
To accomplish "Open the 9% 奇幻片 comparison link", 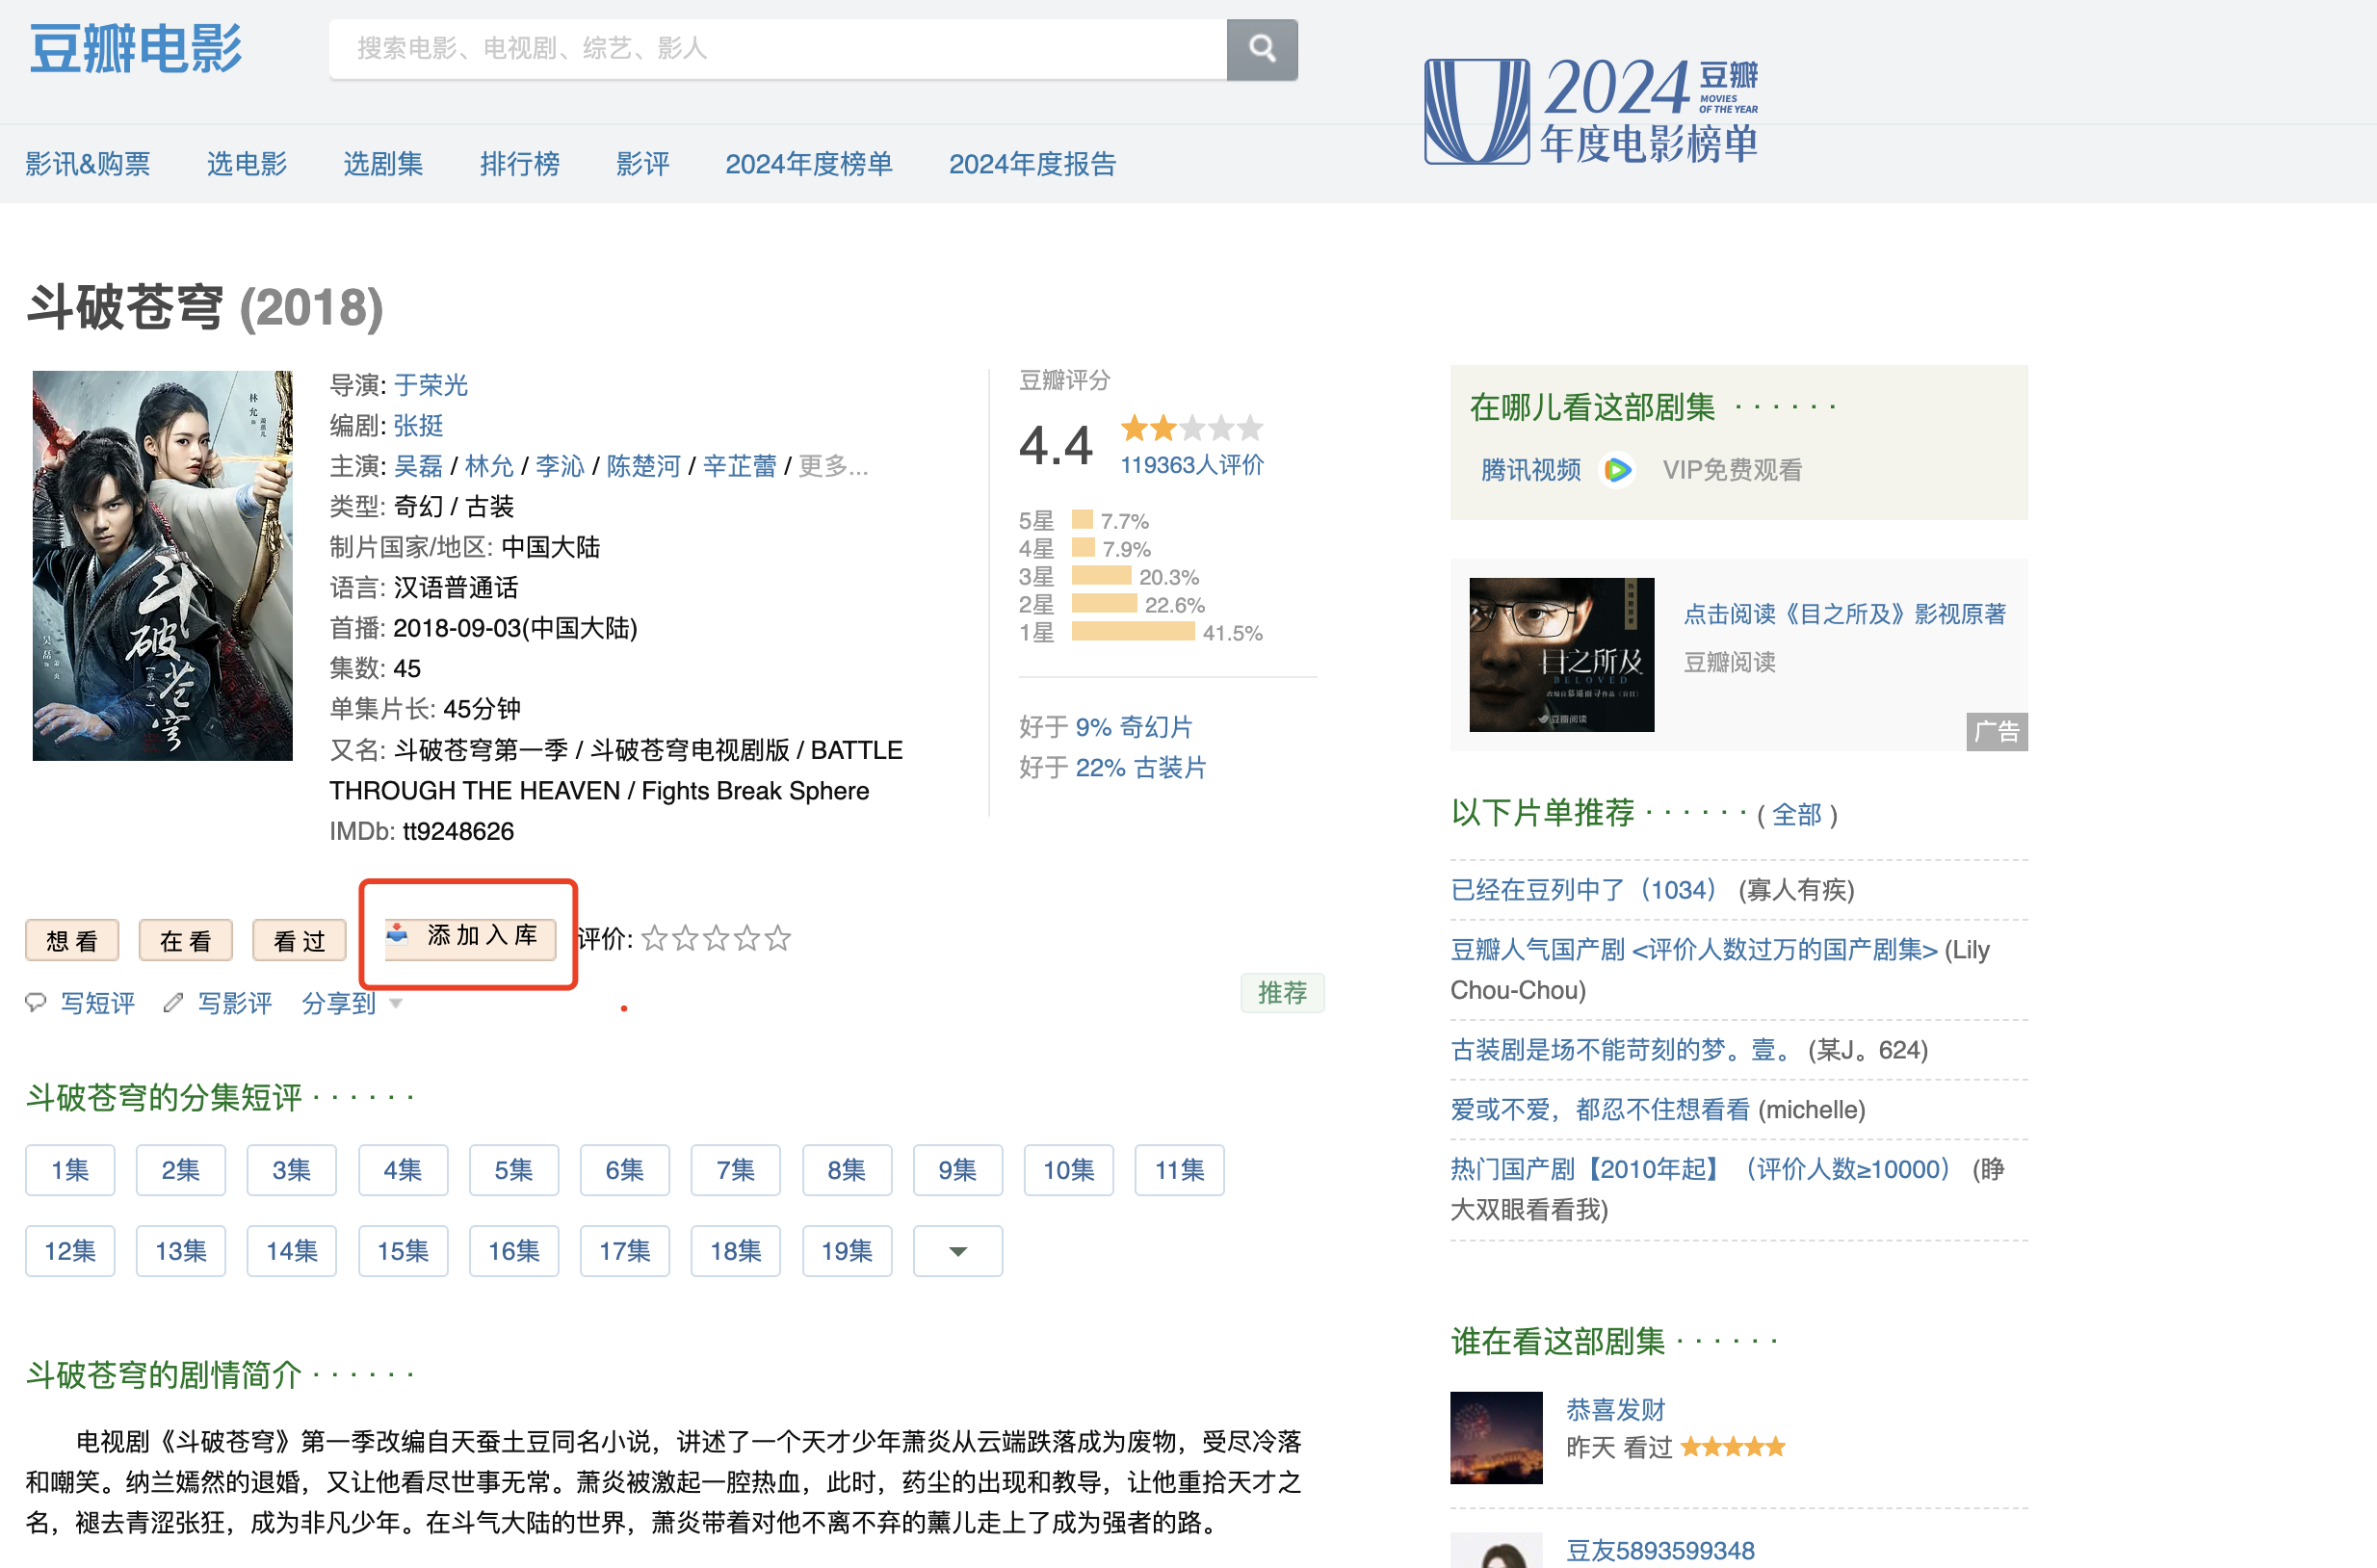I will (1134, 727).
